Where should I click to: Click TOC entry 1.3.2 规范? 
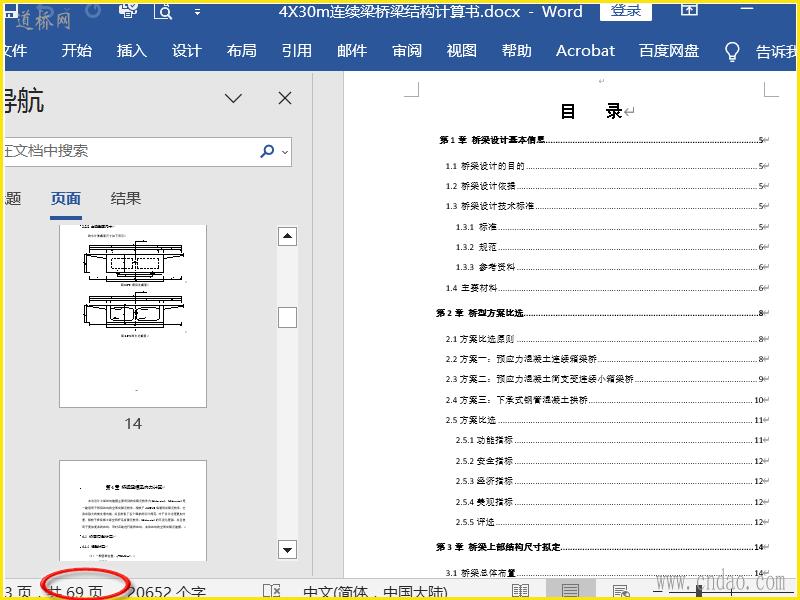tap(612, 247)
